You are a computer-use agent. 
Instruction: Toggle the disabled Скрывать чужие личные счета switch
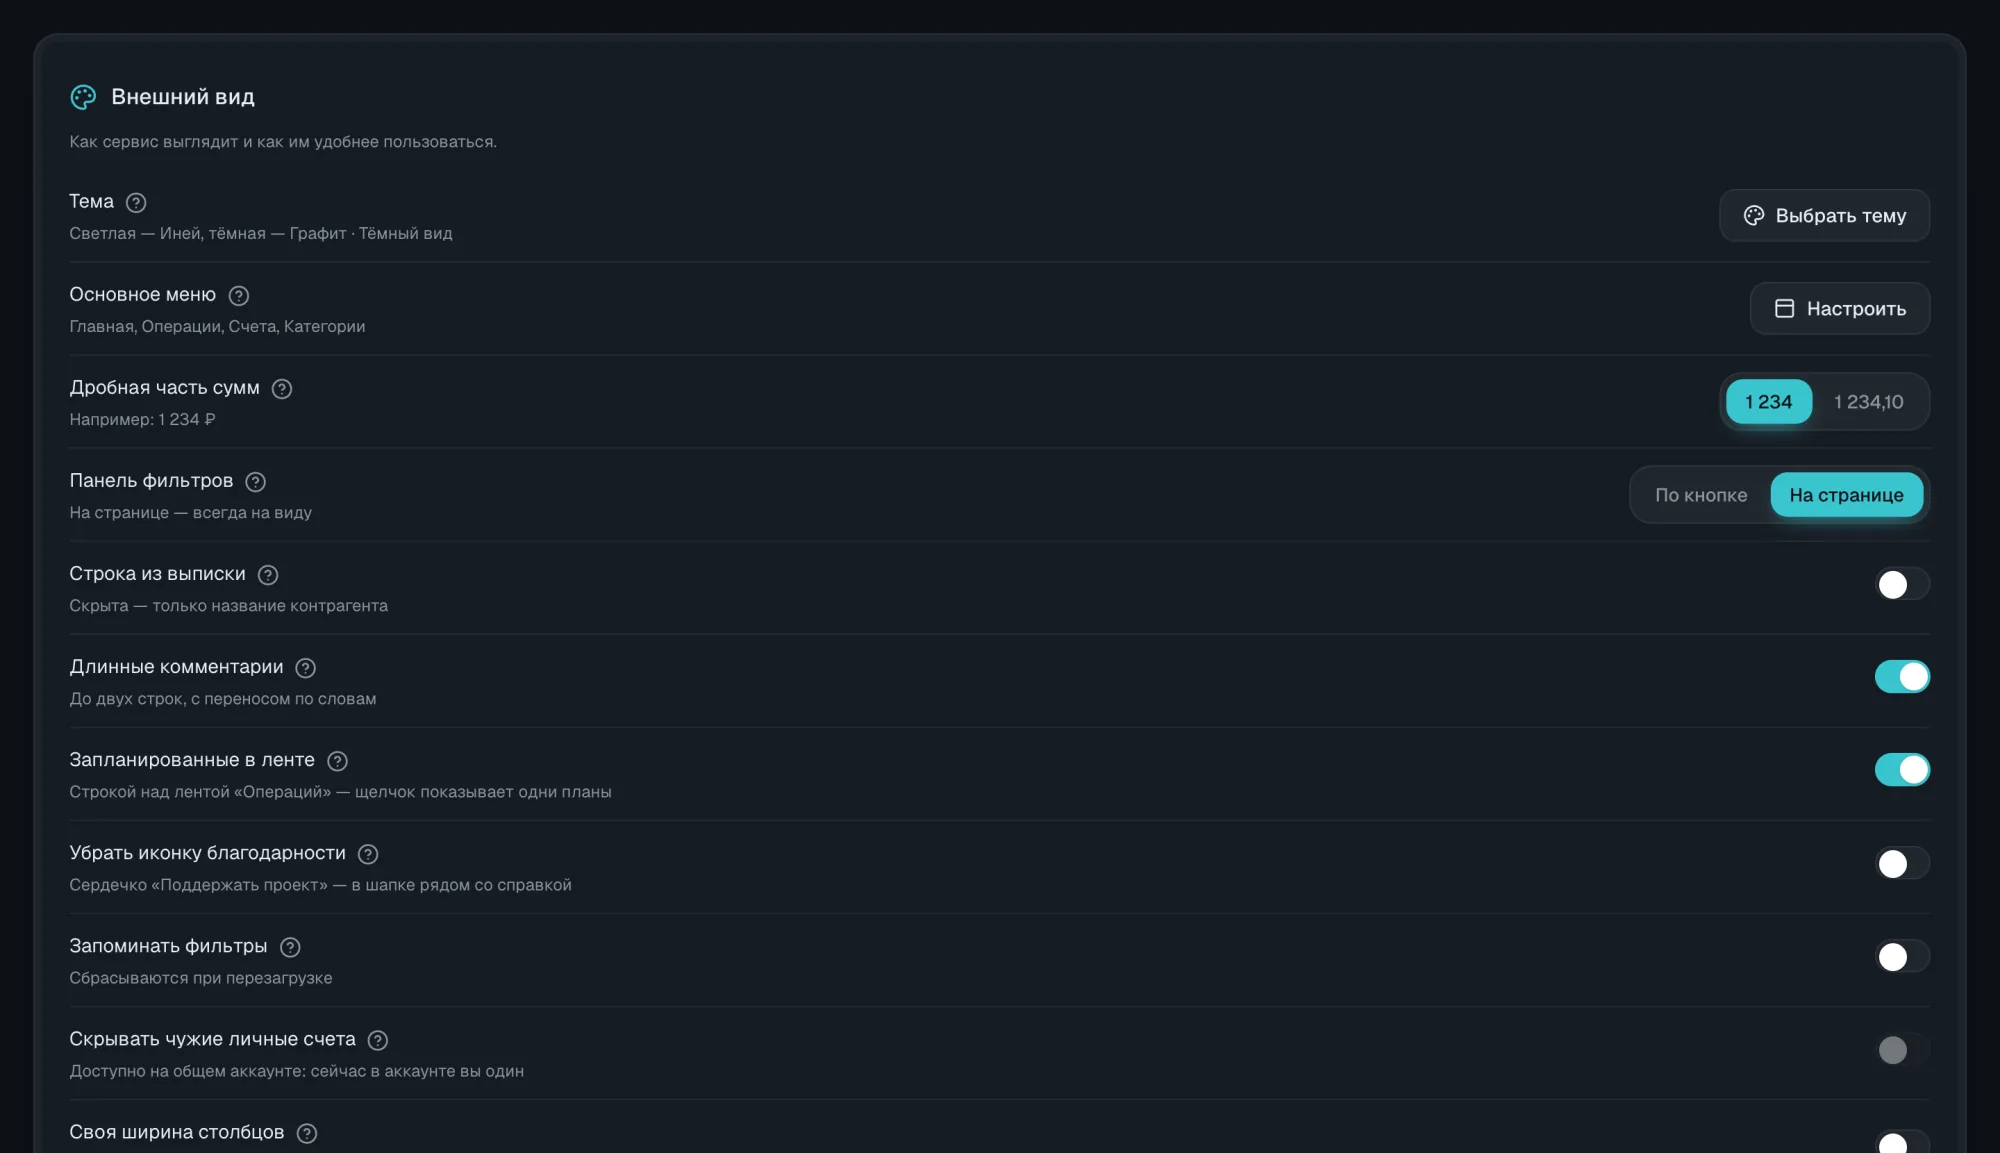pyautogui.click(x=1902, y=1049)
